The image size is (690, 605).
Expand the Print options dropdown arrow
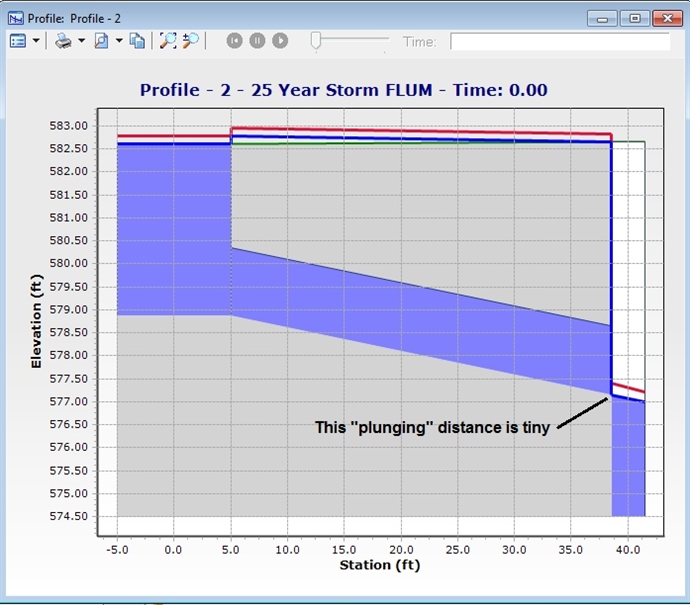coord(81,41)
